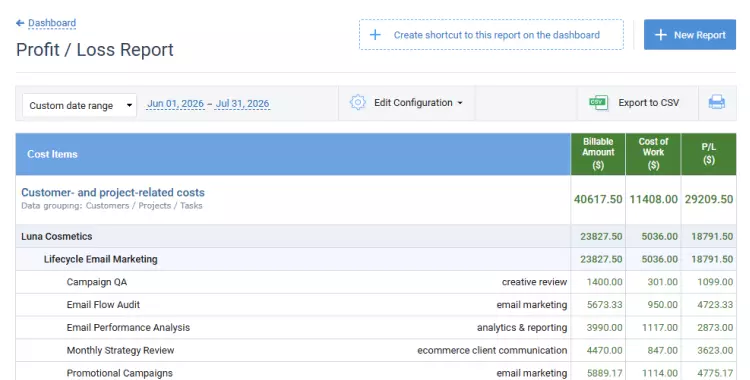
Task: Click the creative review type label
Action: pyautogui.click(x=534, y=282)
